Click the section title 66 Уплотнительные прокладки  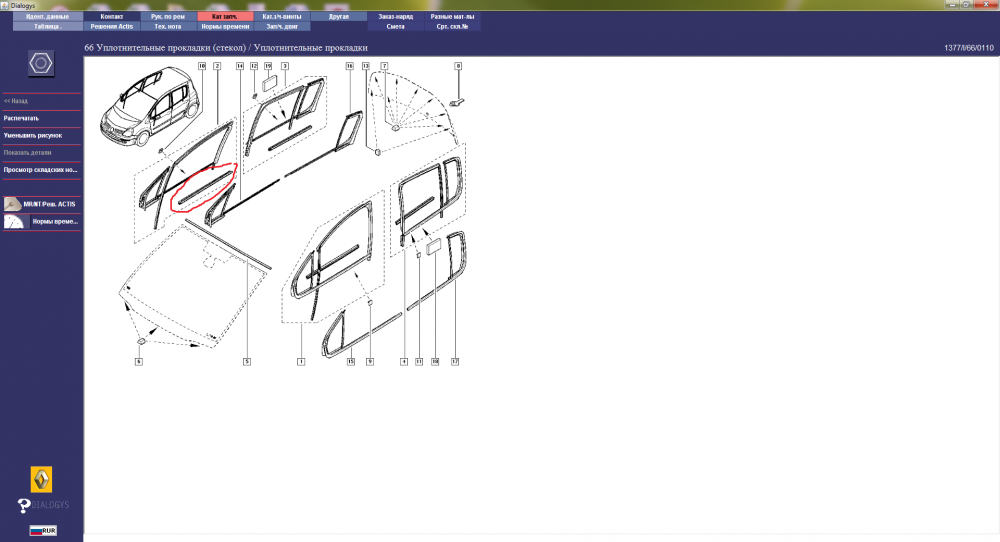226,48
